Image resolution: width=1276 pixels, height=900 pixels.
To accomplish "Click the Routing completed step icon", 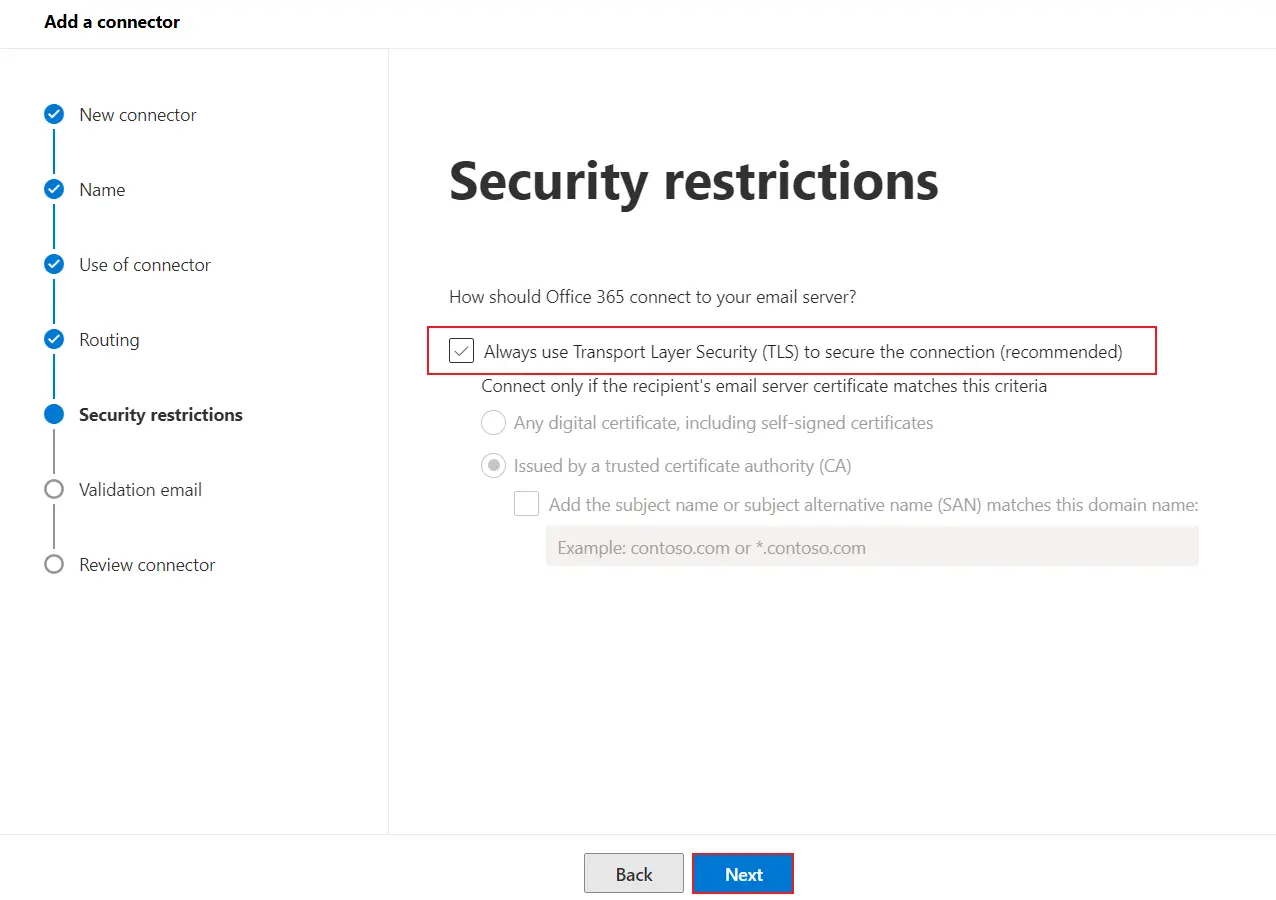I will pos(54,339).
